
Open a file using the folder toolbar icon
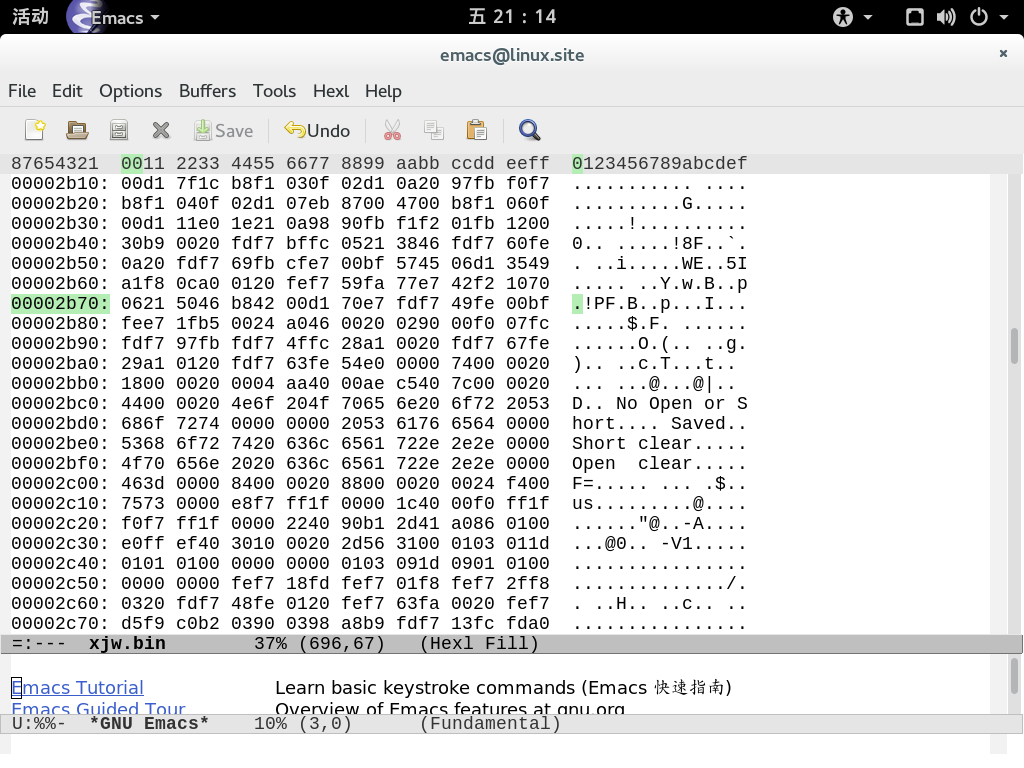(77, 130)
